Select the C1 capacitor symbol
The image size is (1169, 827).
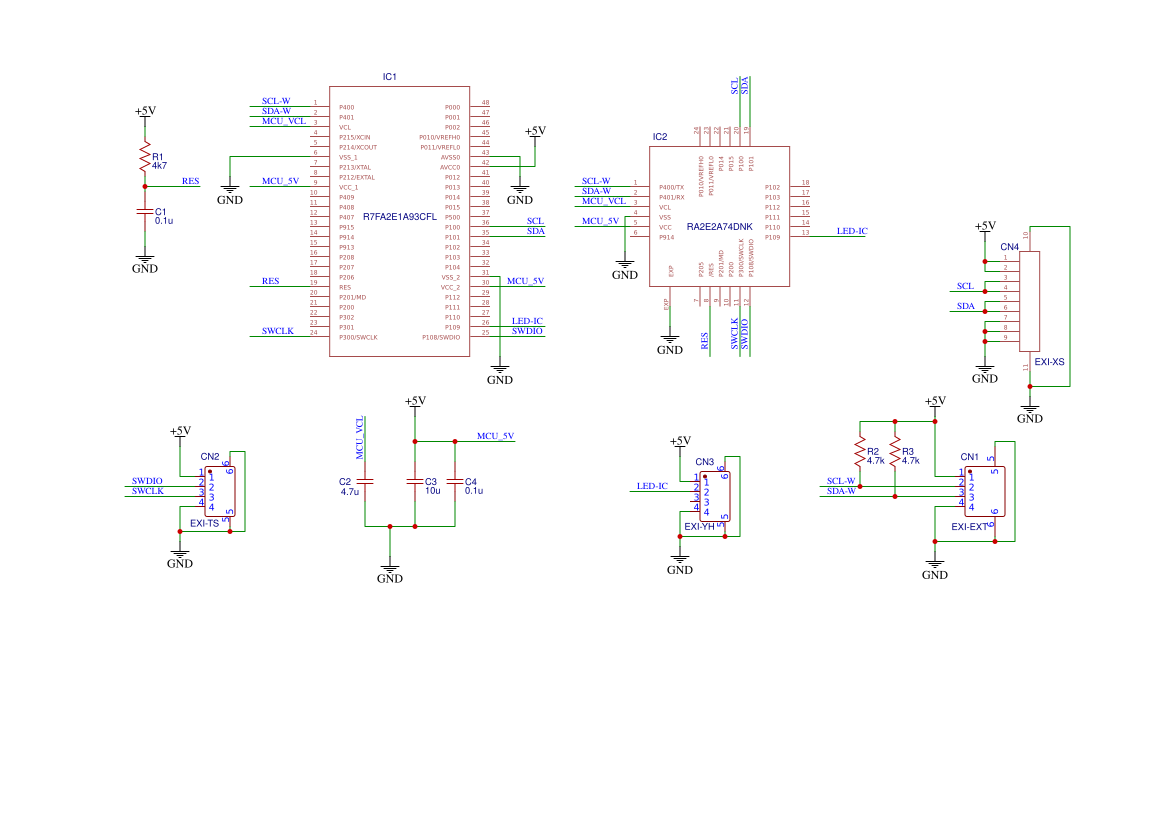[x=145, y=212]
